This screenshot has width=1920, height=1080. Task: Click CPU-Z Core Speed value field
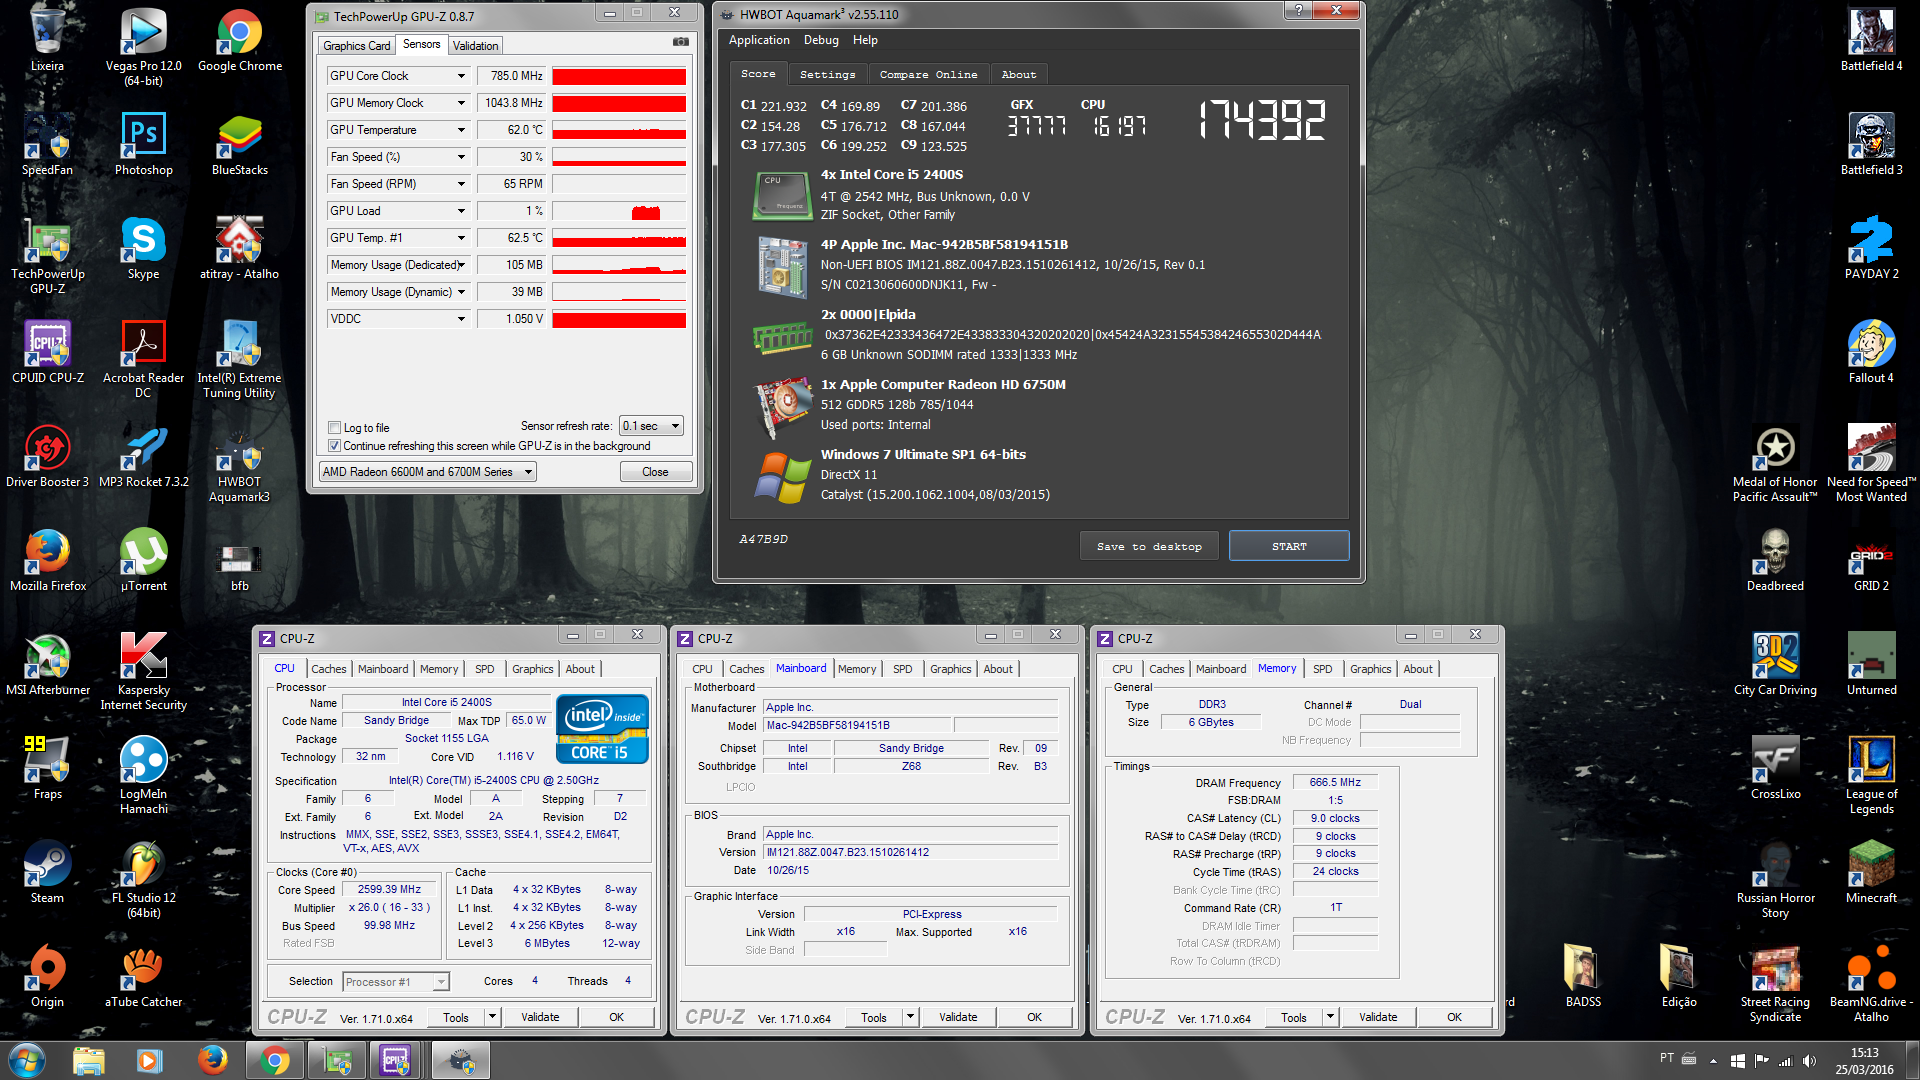point(390,889)
